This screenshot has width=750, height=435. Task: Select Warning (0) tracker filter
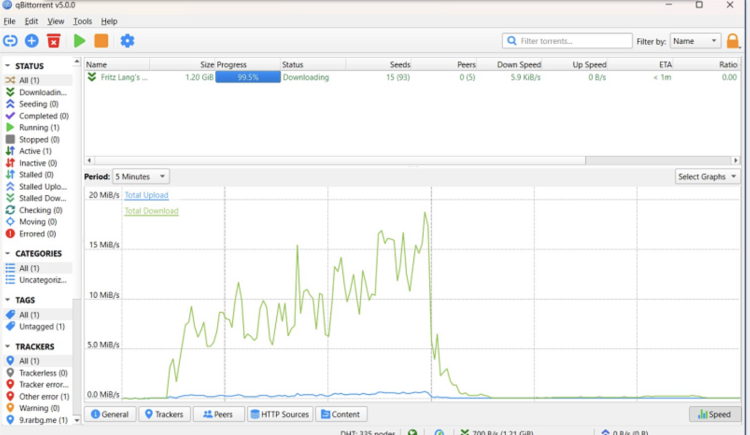pos(38,408)
